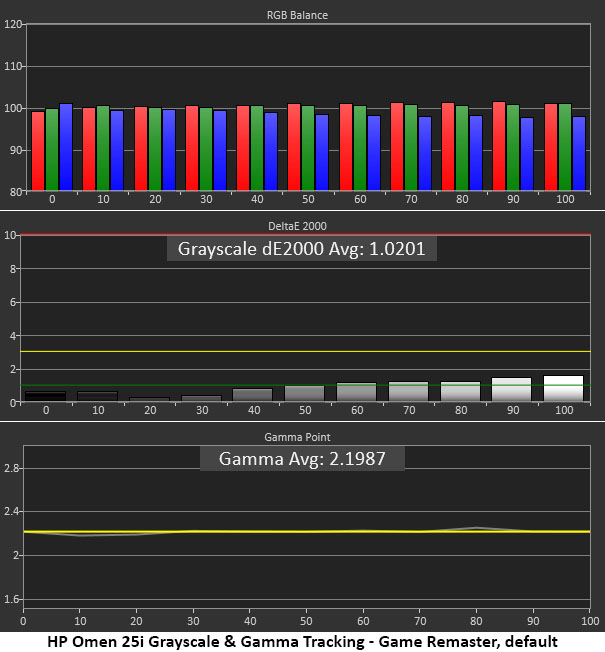Click the 'RGB Balance' chart title
Image resolution: width=605 pixels, height=652 pixels.
297,15
